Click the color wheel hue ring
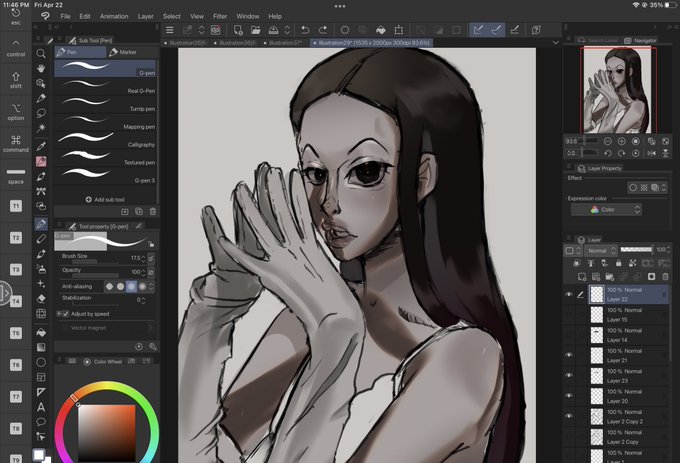This screenshot has height=463, width=680. pos(108,386)
